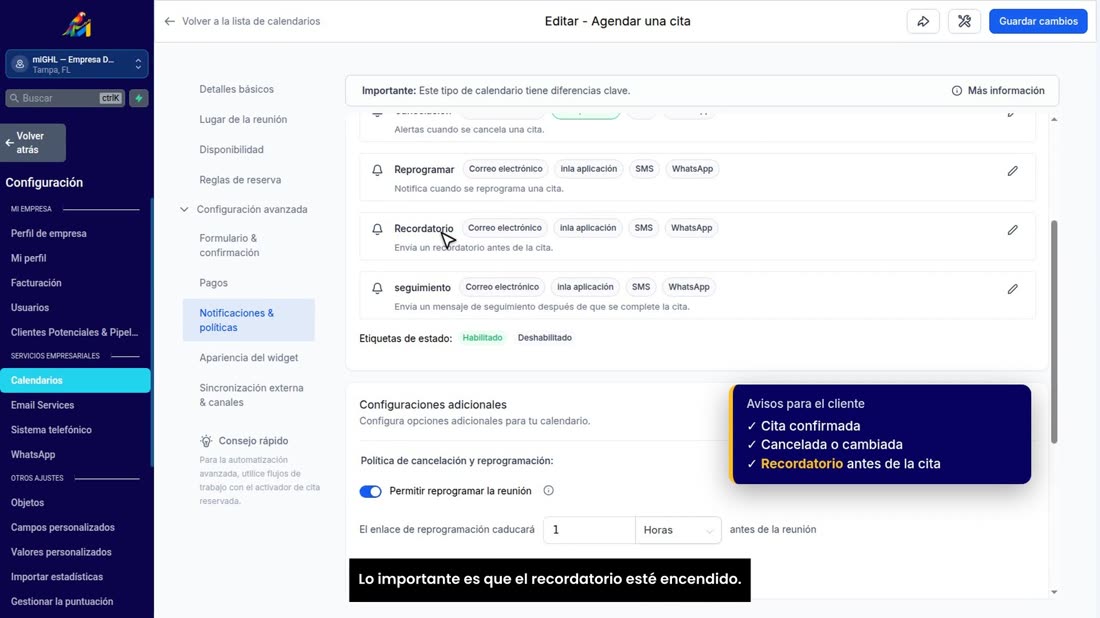This screenshot has height=618, width=1100.
Task: Open 'Clientes Potenciales & Pipel...' in sidebar
Action: [74, 332]
